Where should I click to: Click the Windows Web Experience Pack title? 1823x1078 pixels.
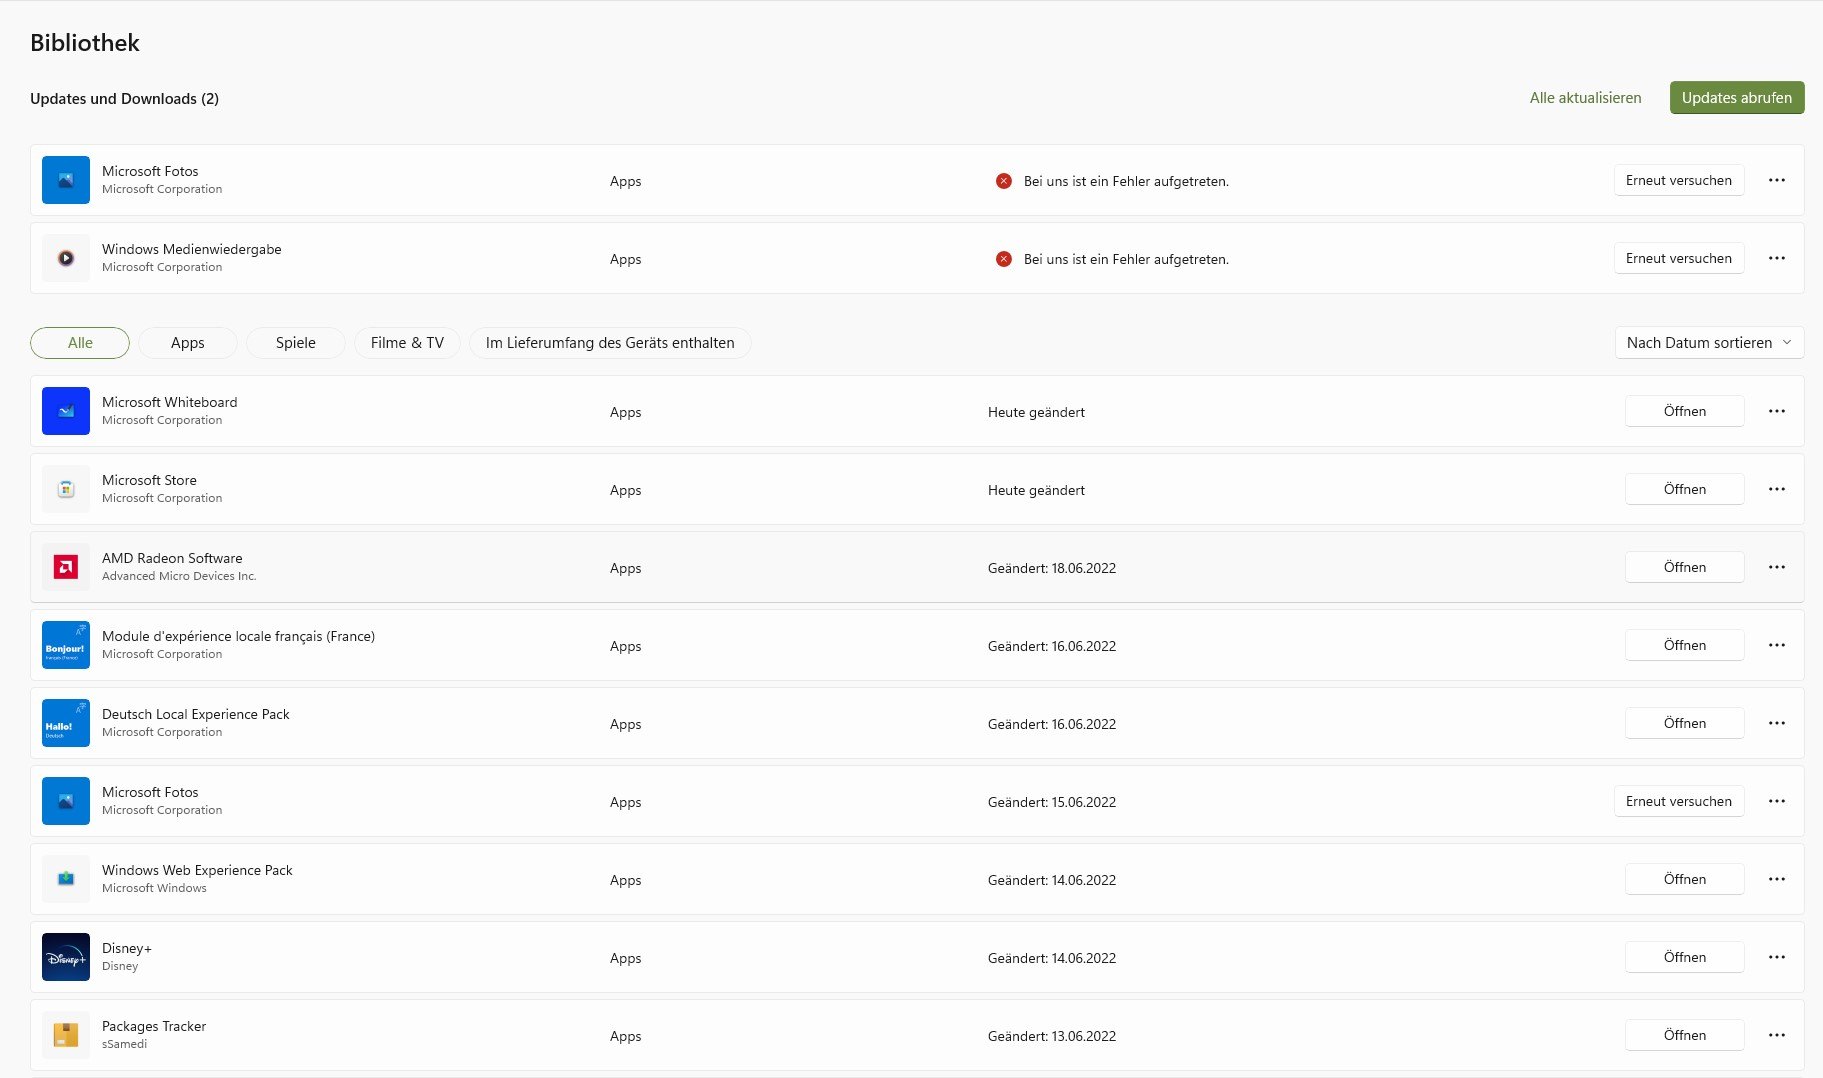click(197, 870)
